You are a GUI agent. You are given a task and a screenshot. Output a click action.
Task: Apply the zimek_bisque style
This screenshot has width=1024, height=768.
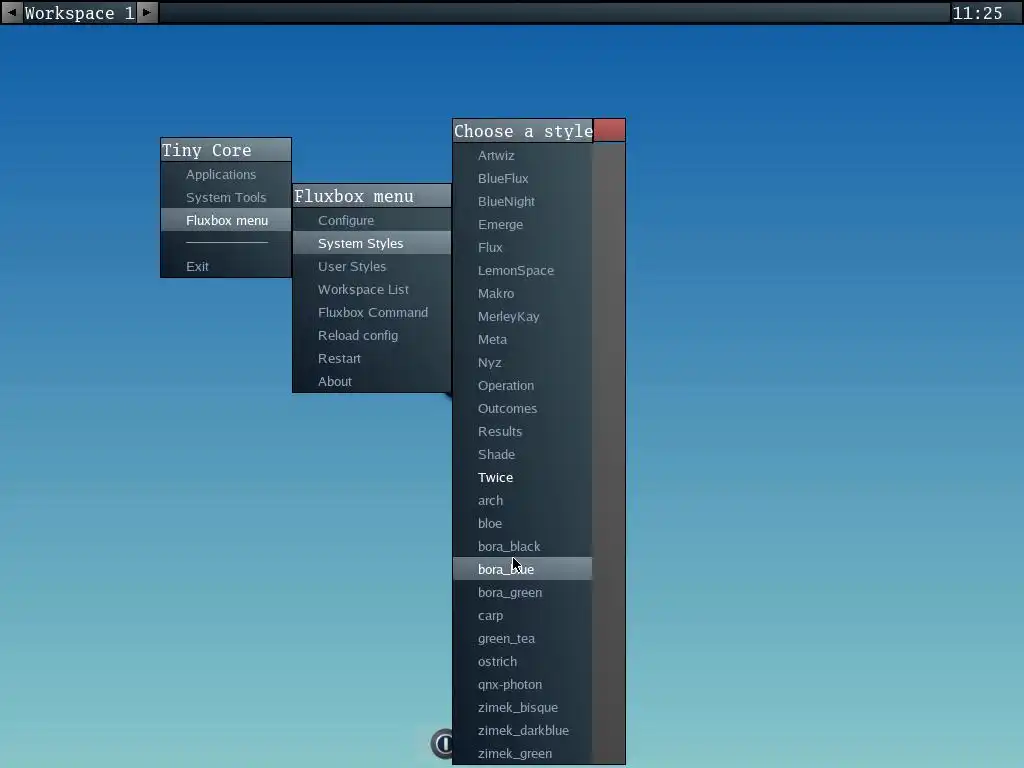click(x=522, y=707)
